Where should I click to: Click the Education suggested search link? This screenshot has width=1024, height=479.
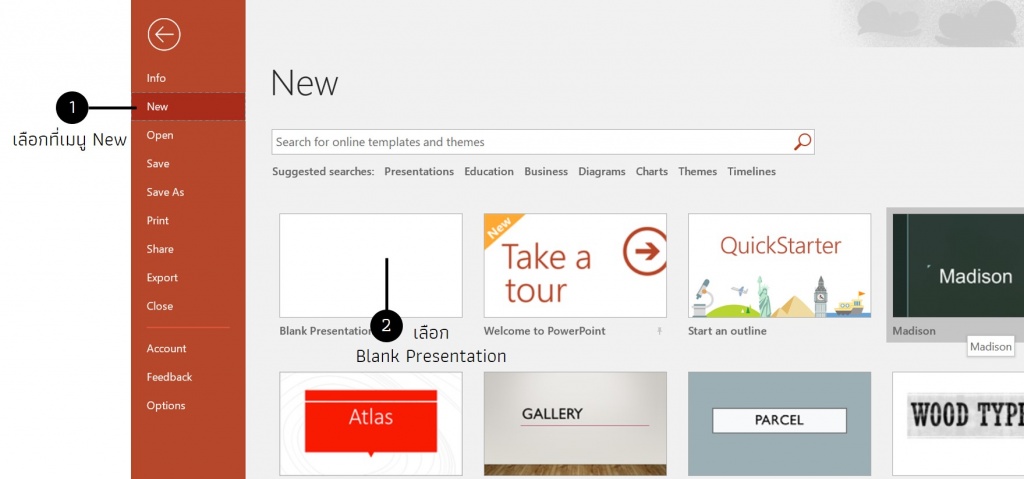tap(488, 172)
